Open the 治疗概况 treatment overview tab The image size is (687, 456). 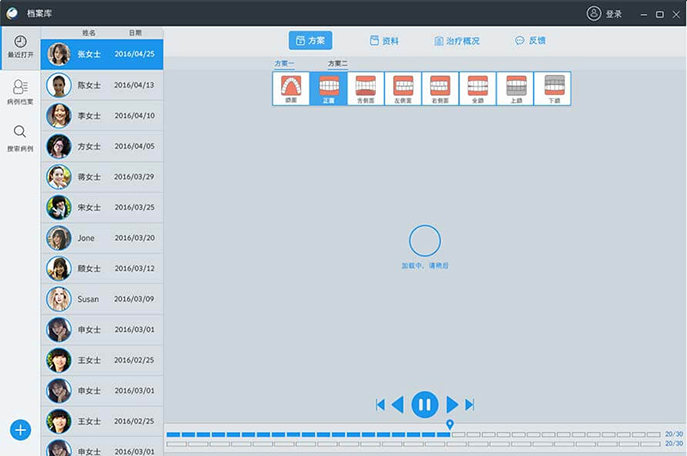tap(457, 41)
